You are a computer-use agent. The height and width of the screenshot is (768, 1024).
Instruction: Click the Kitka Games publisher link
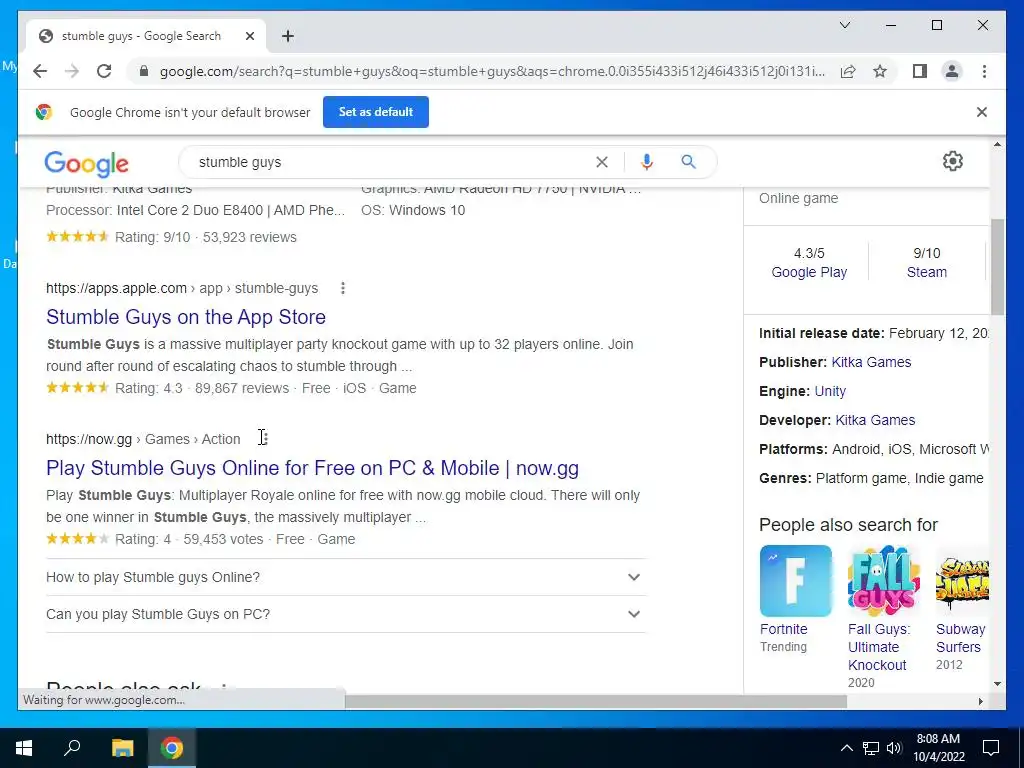point(871,362)
